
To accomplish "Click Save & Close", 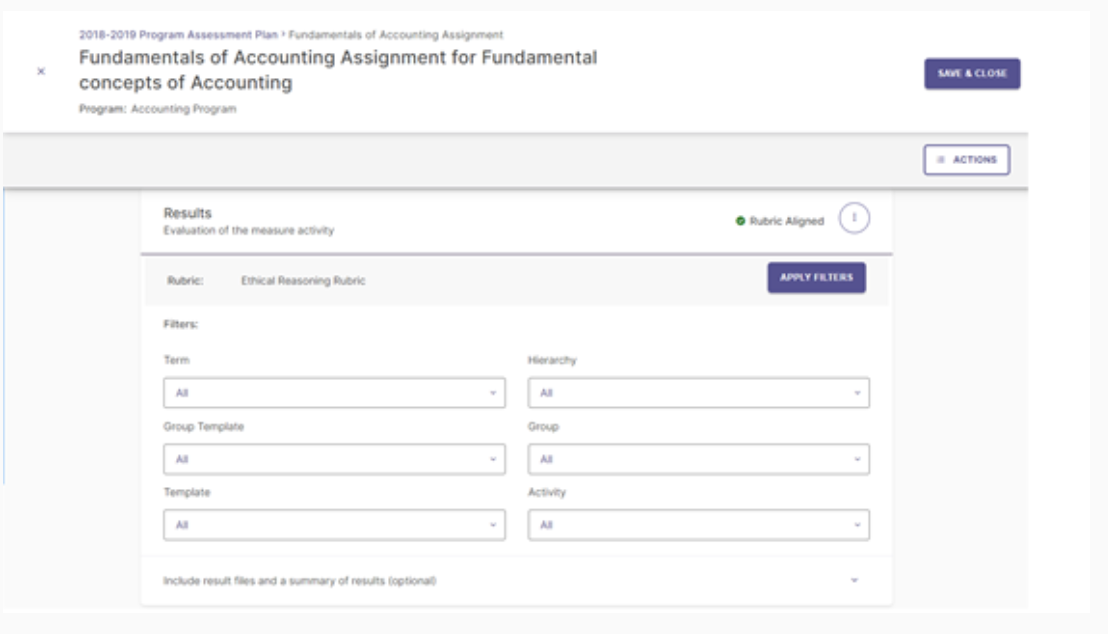I will tap(971, 73).
